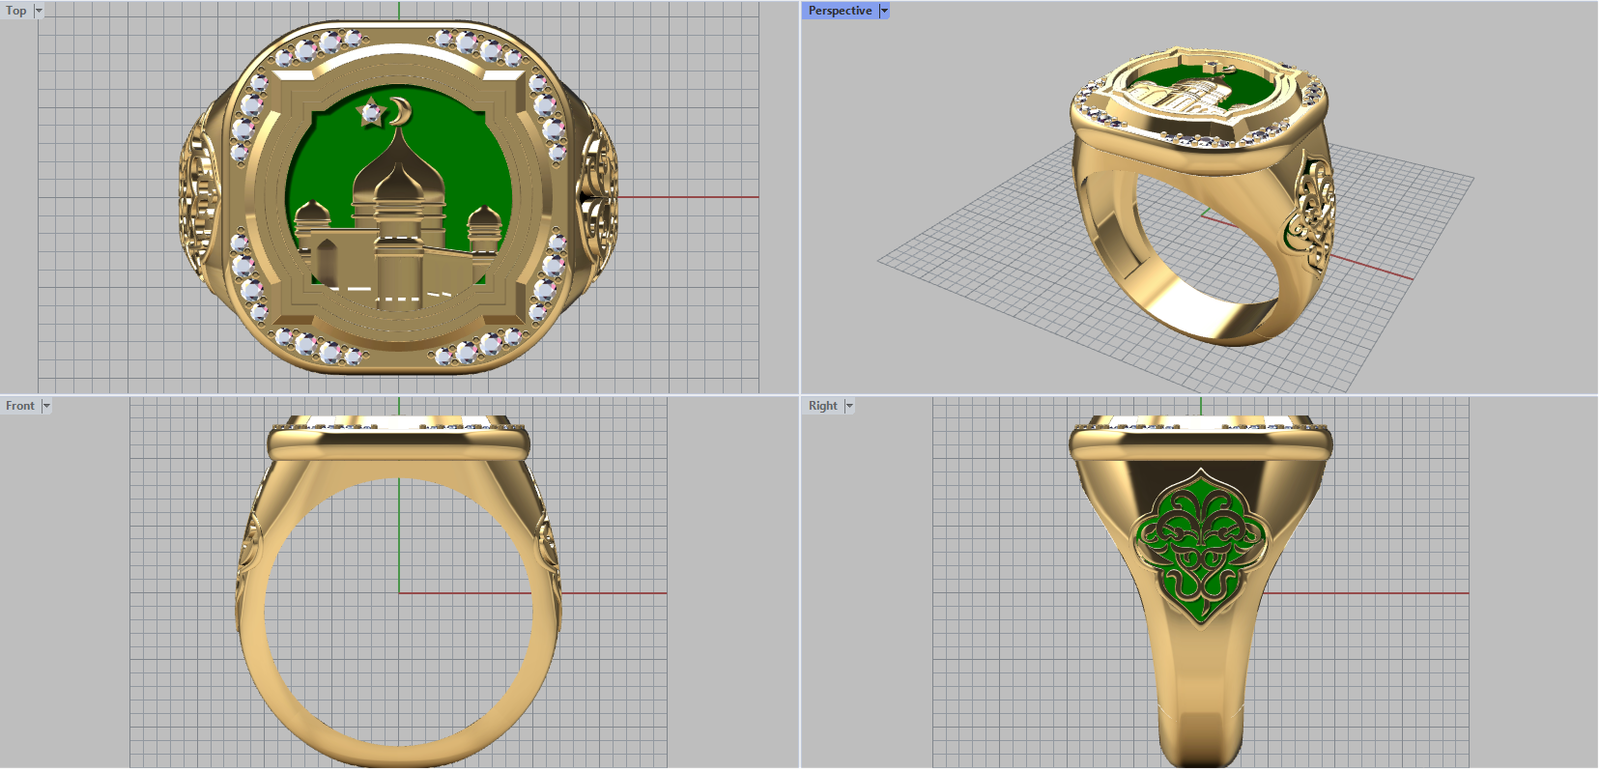Screen dimensions: 1600x772
Task: Activate the Top viewport title
Action: pos(17,11)
